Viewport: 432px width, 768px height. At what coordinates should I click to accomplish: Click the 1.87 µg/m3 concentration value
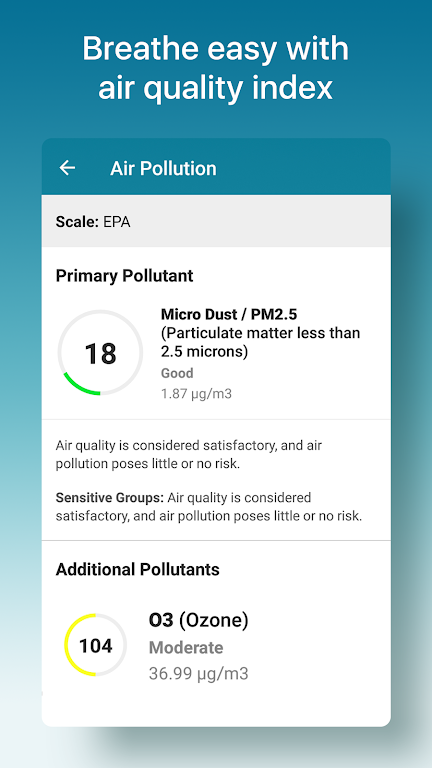(x=196, y=394)
